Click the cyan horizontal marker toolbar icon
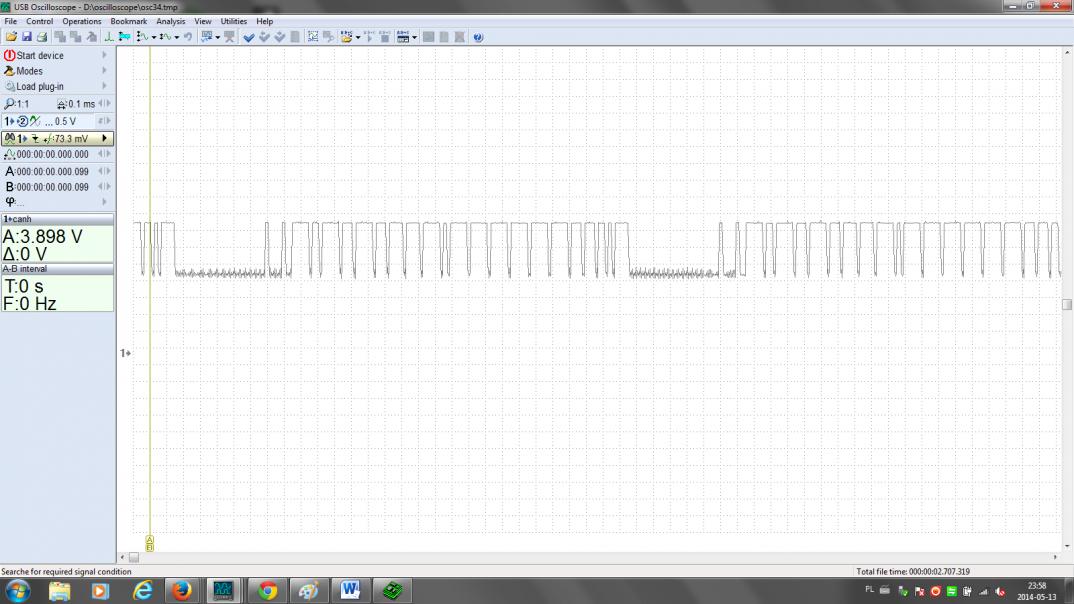 click(124, 37)
